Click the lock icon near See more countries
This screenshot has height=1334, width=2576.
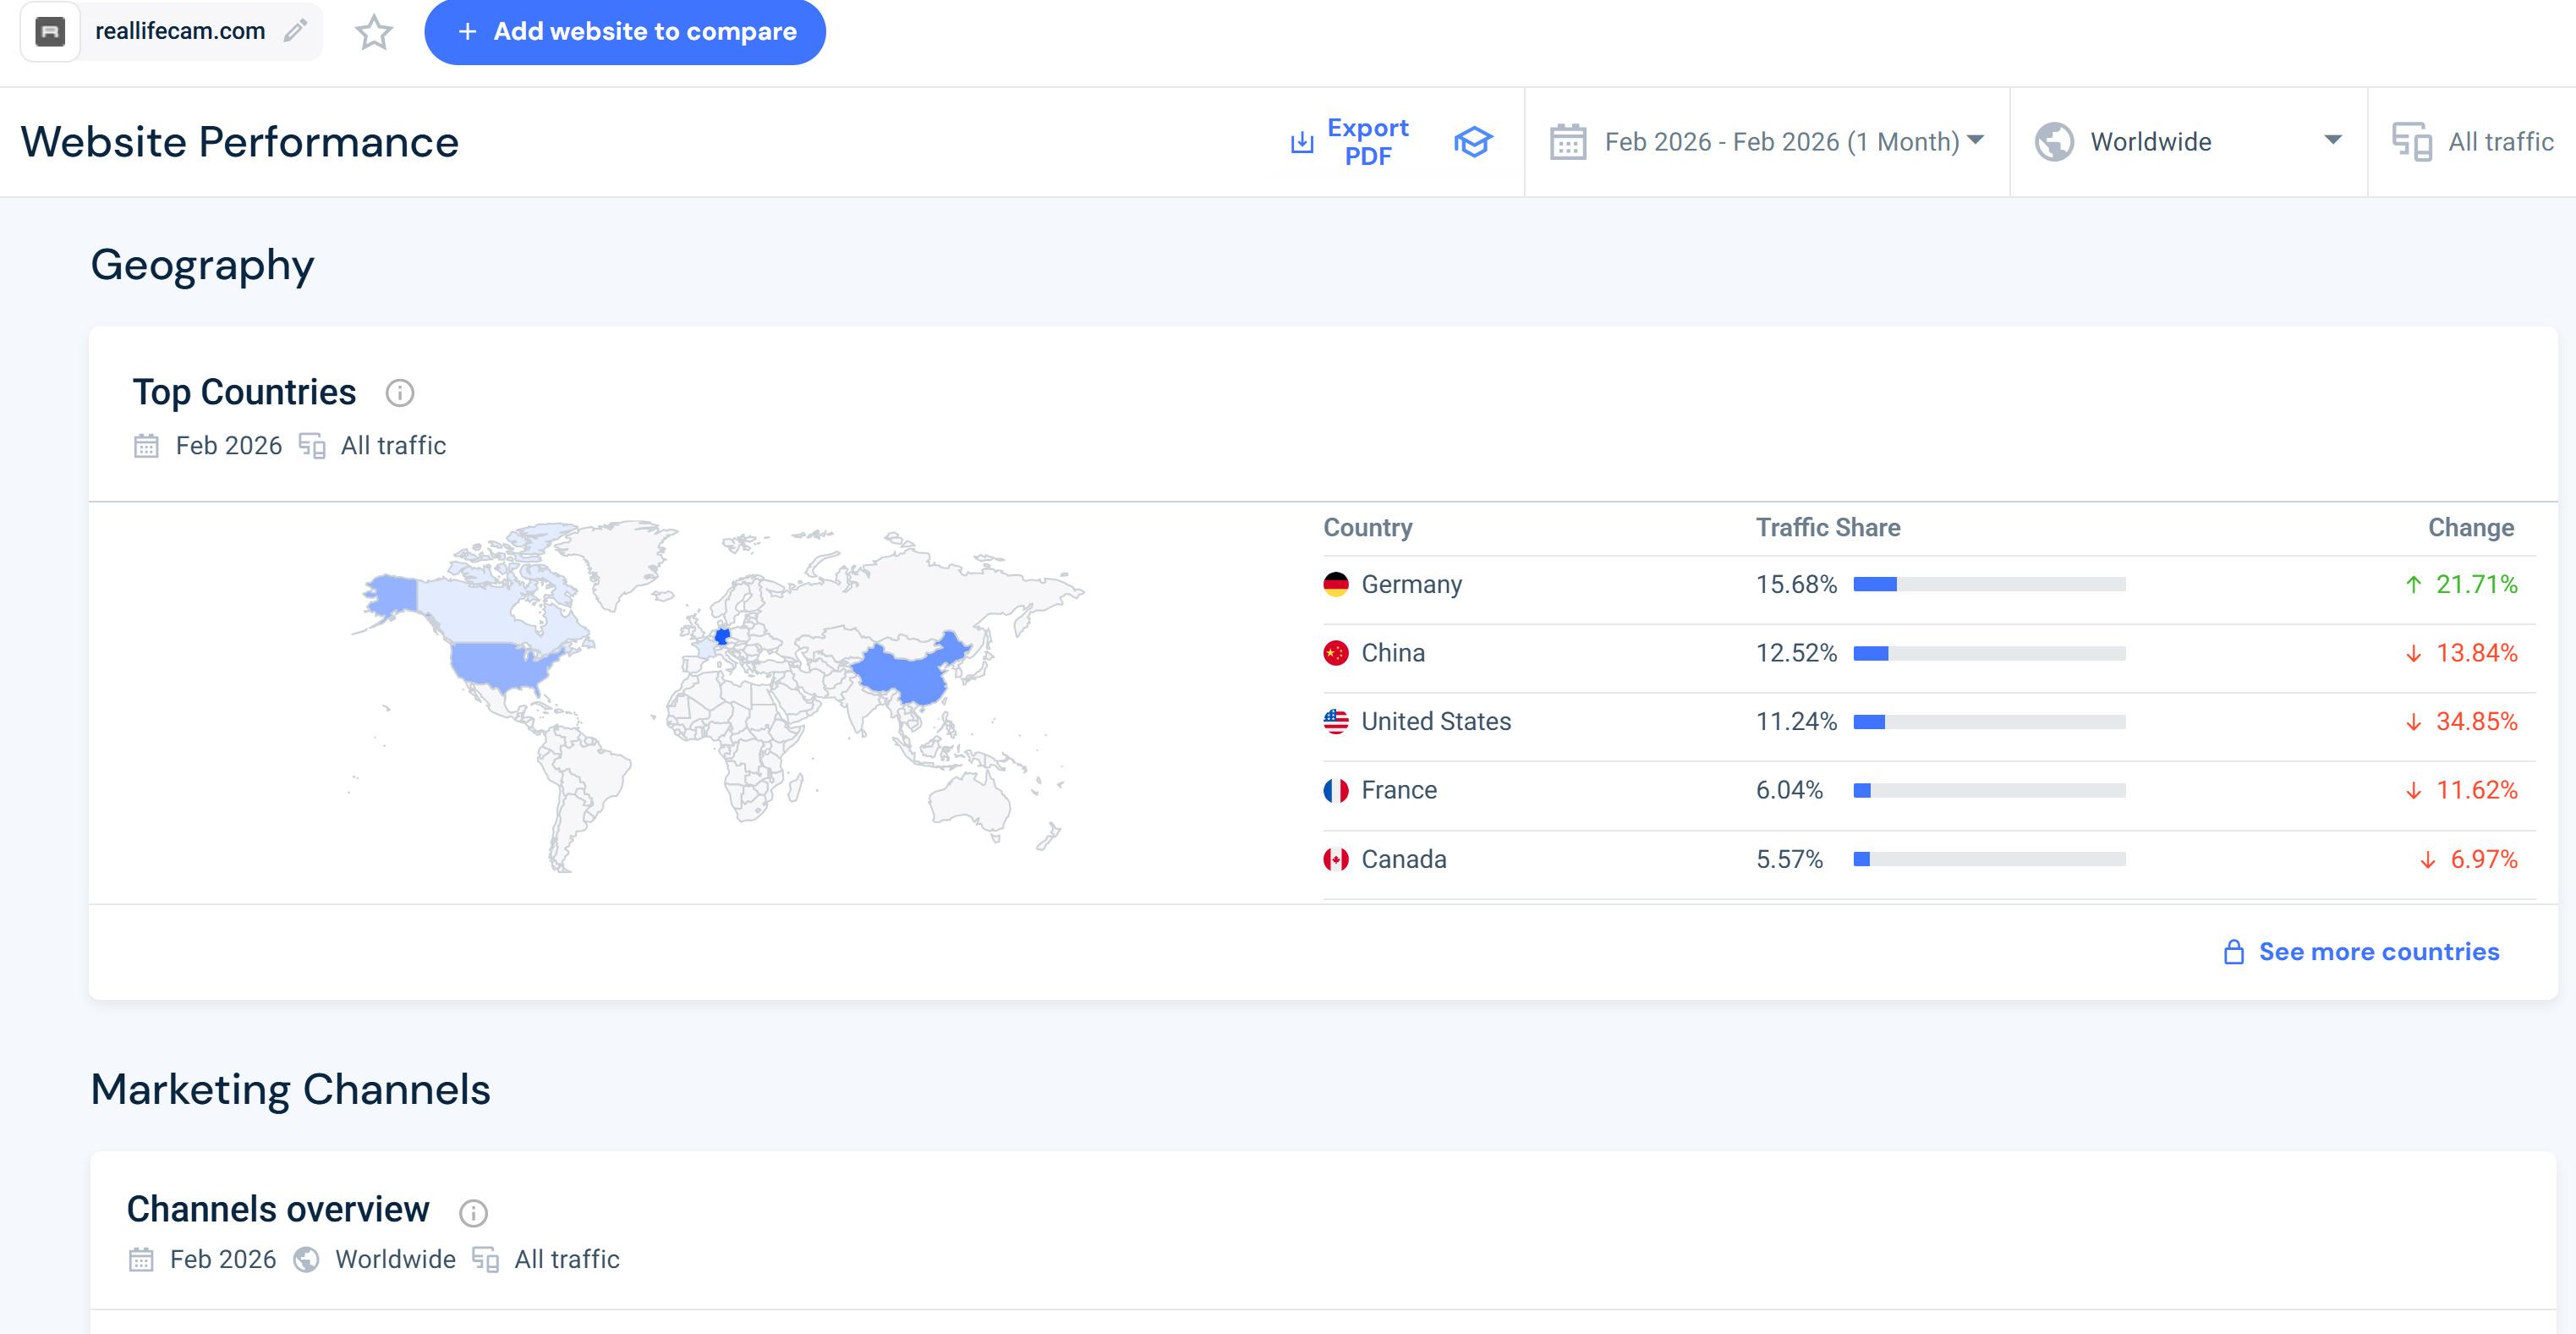tap(2233, 951)
